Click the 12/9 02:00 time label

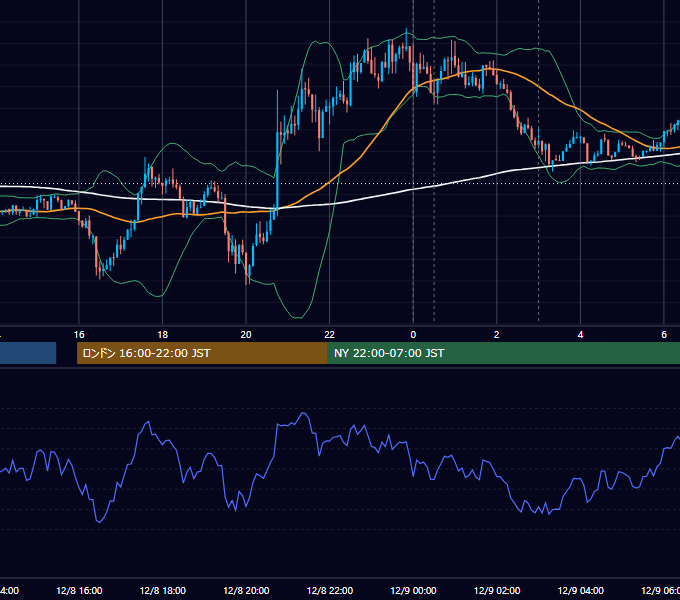click(x=497, y=590)
